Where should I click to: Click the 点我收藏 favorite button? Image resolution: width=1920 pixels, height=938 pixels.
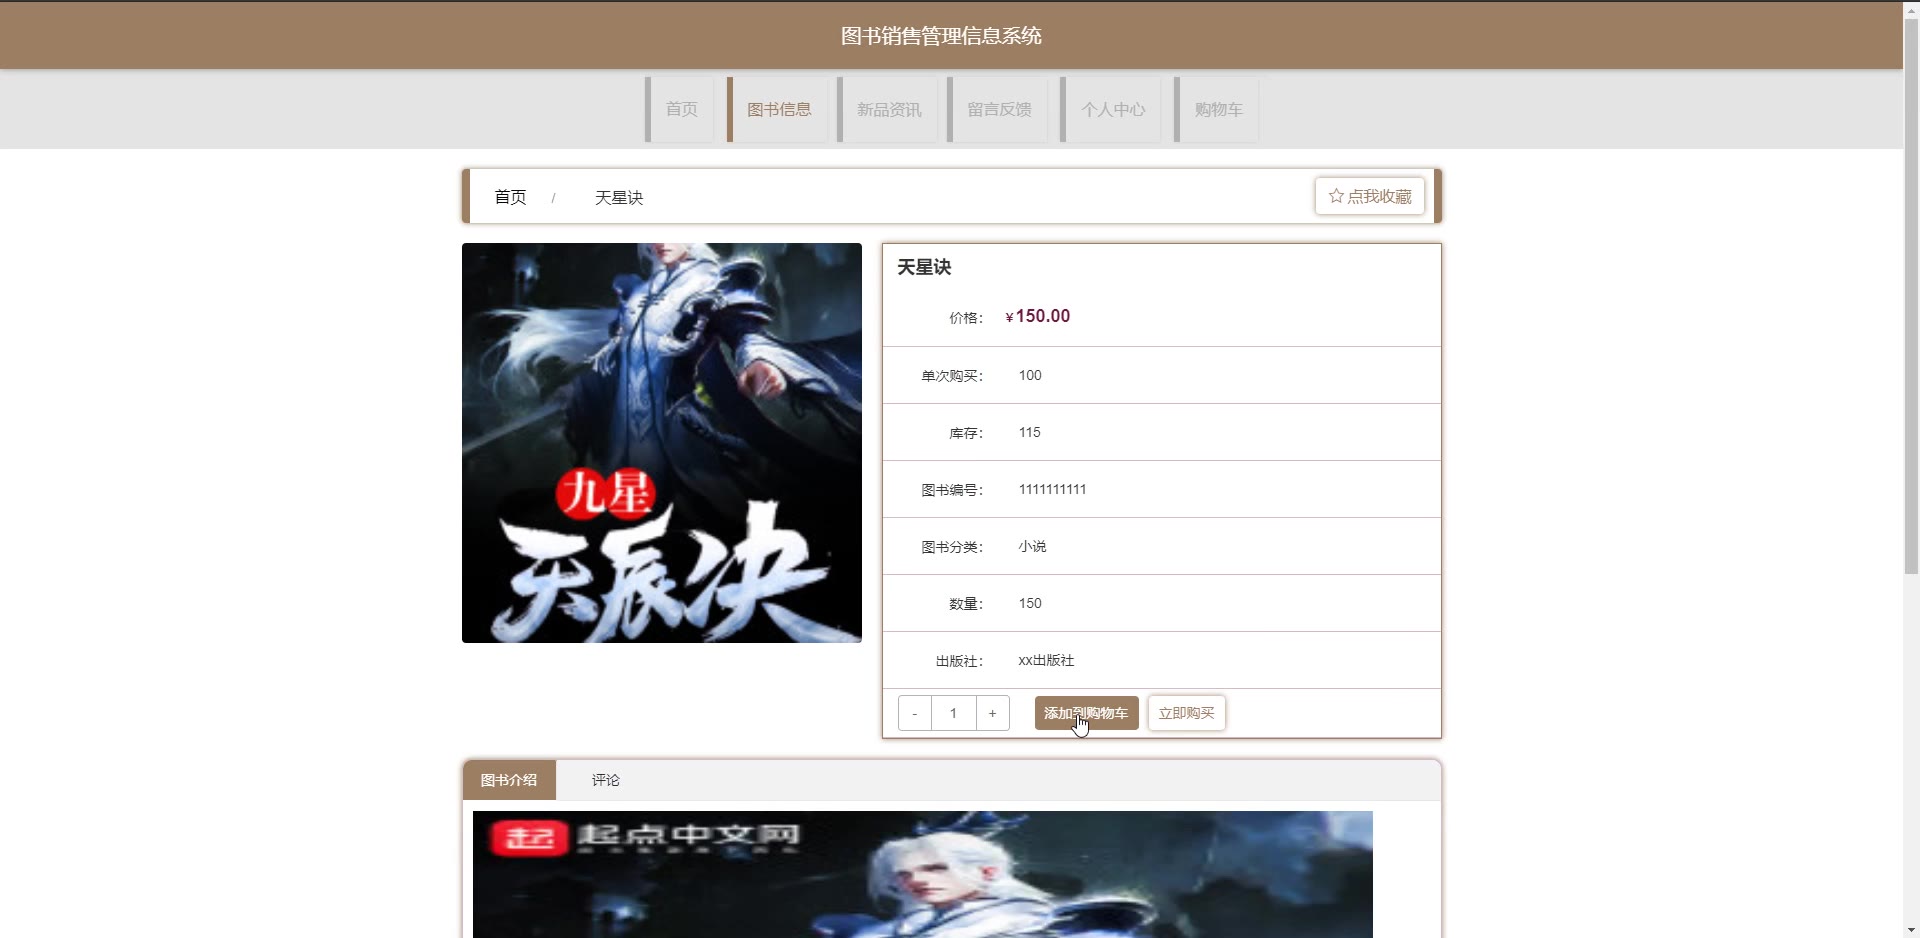coord(1369,196)
